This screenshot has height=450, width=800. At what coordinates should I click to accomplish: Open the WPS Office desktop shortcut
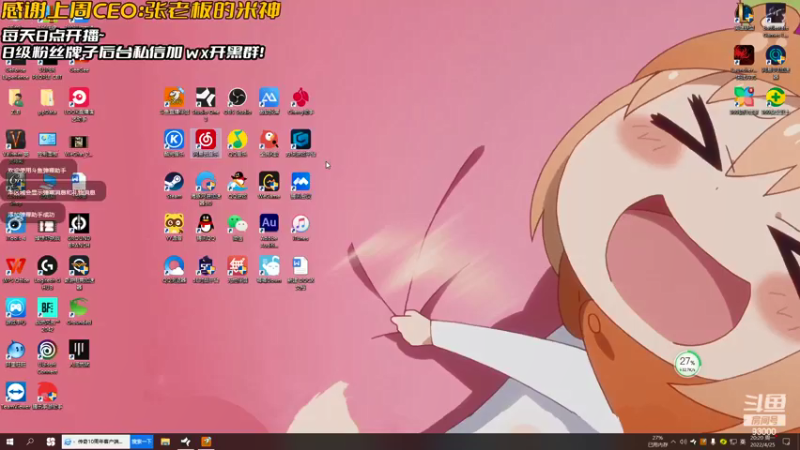click(16, 266)
